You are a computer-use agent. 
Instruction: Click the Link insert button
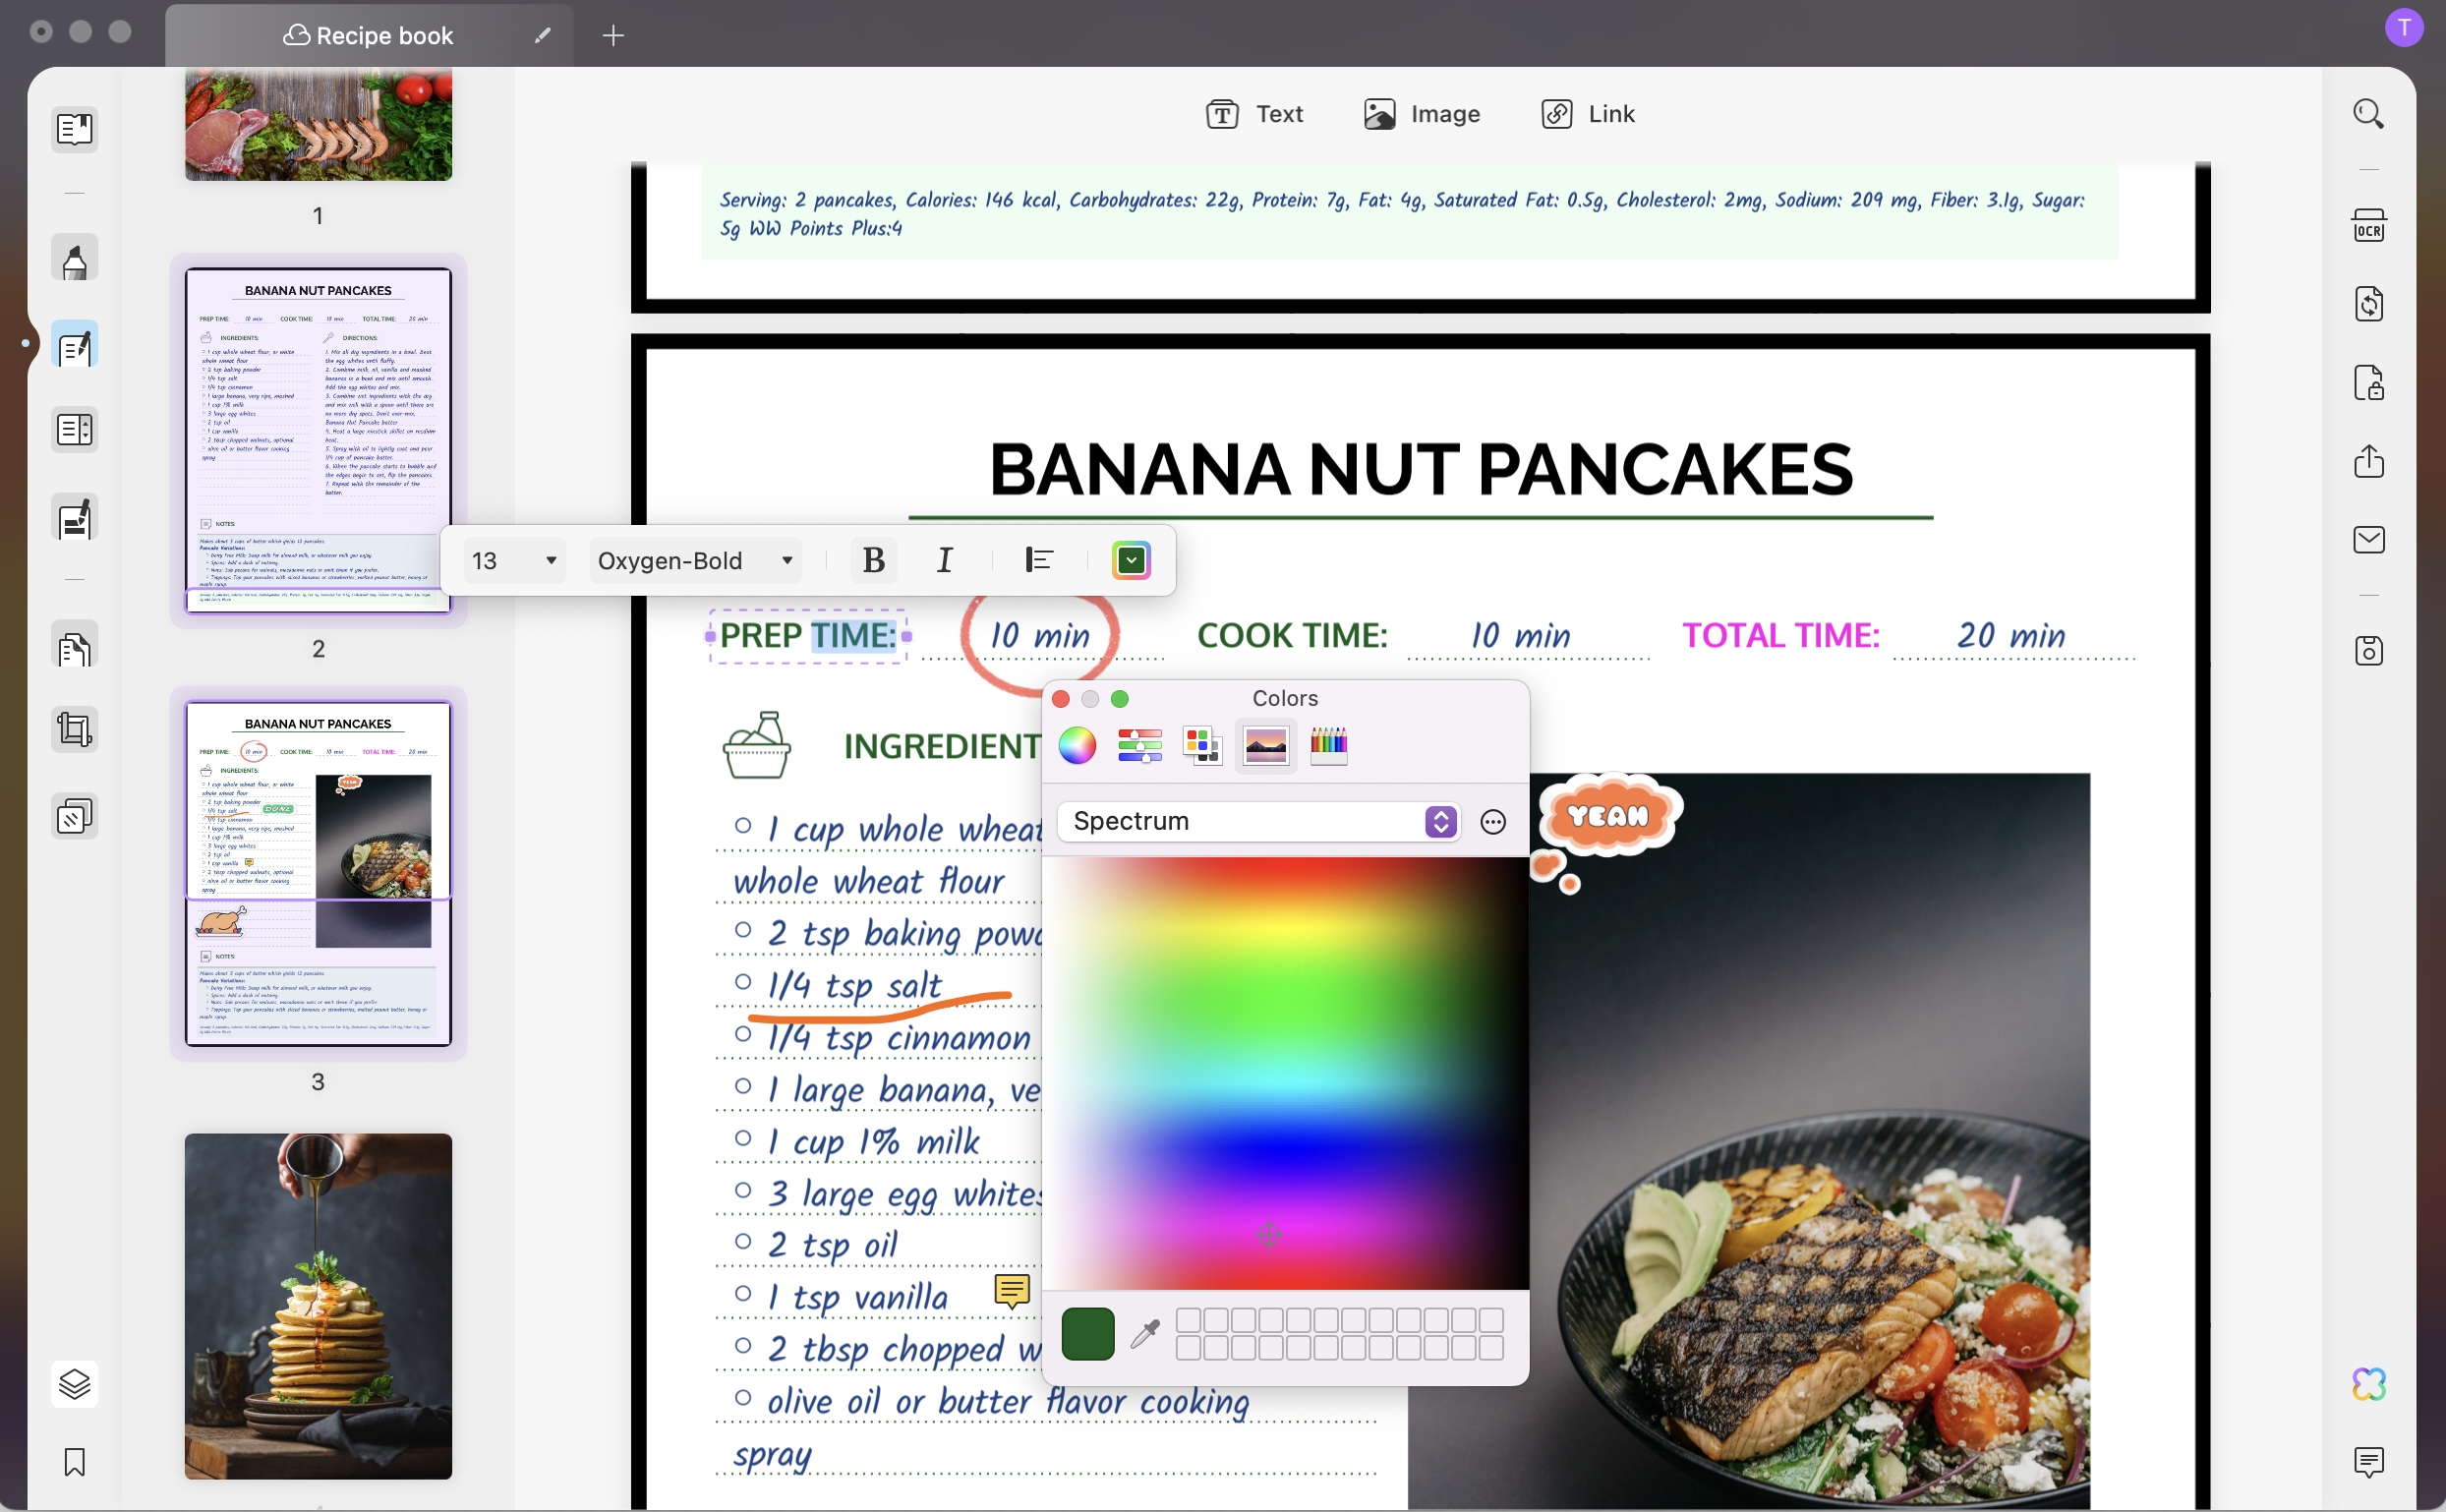tap(1587, 113)
